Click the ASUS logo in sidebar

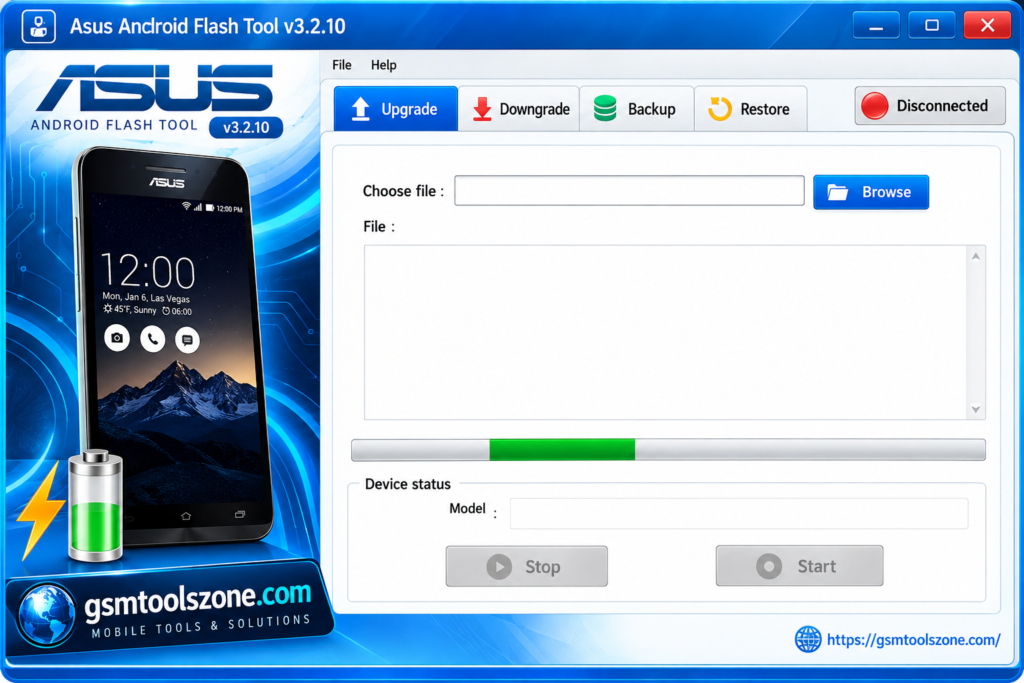coord(155,88)
